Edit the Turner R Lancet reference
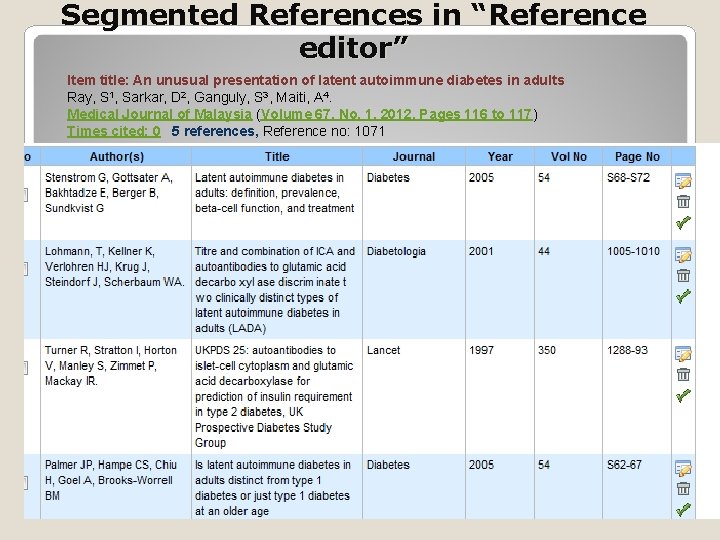The width and height of the screenshot is (720, 540). (x=683, y=354)
